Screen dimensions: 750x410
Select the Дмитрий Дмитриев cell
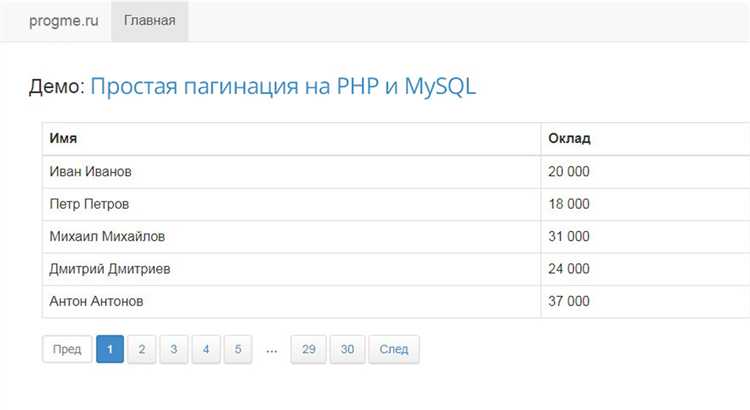[x=291, y=269]
